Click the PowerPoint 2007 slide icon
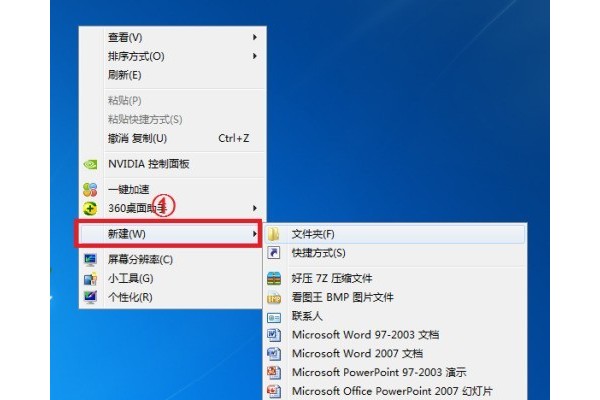The image size is (600, 400). point(274,391)
